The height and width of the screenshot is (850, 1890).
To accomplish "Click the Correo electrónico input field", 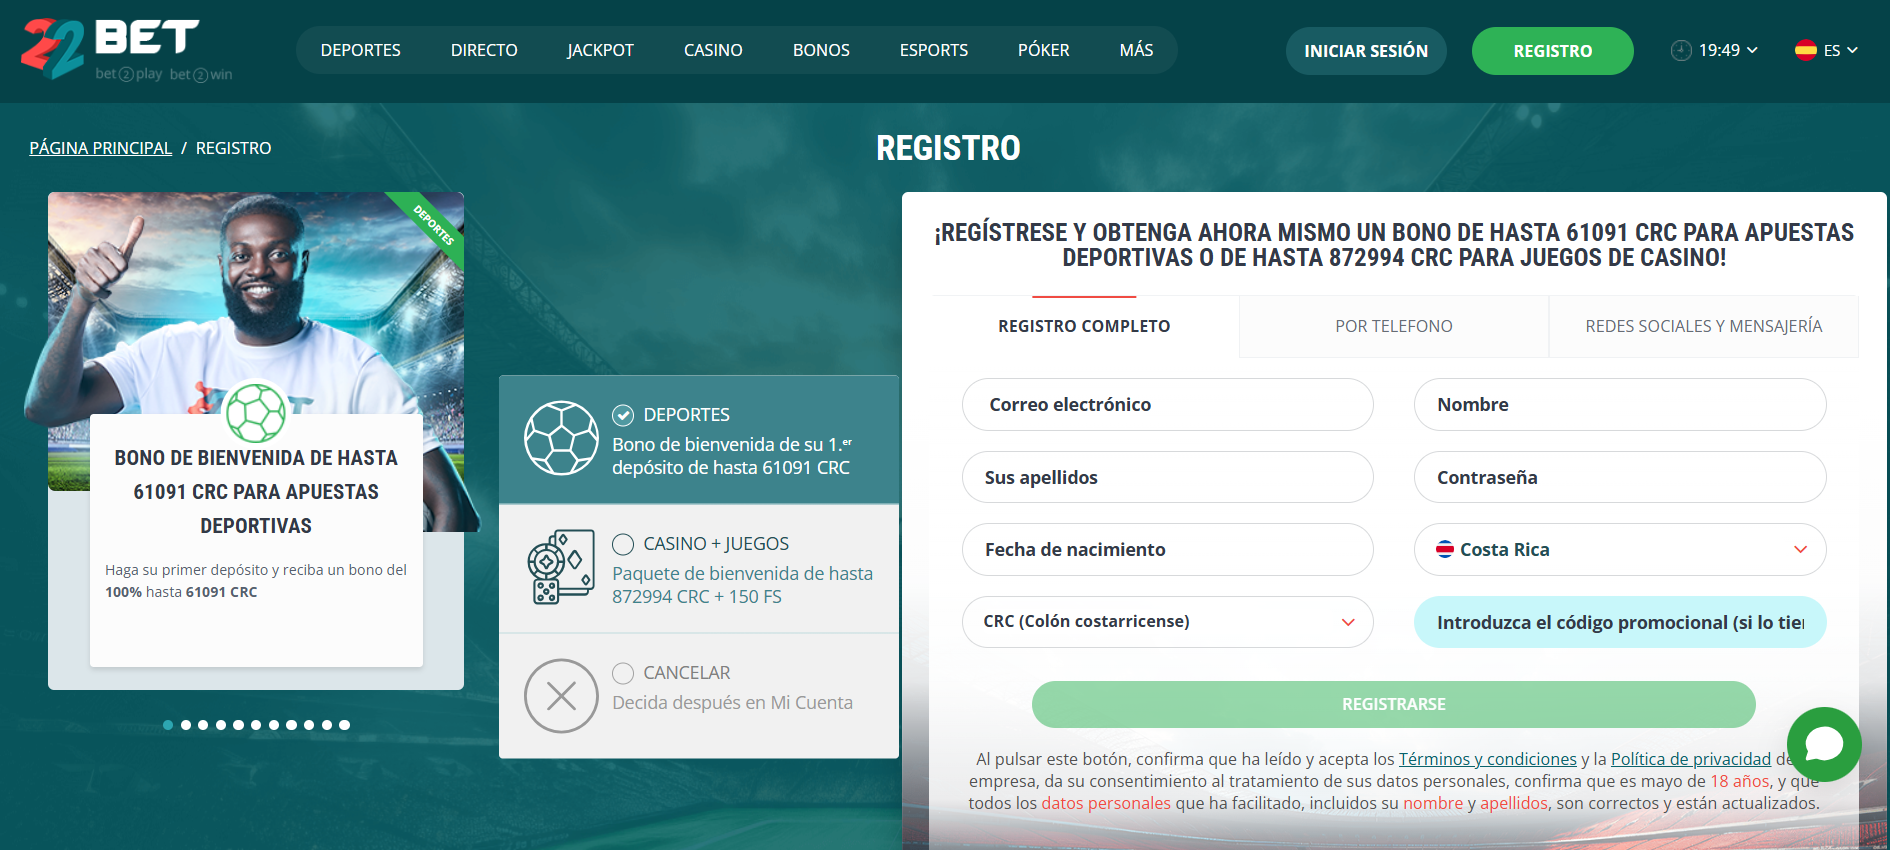I will coord(1168,404).
